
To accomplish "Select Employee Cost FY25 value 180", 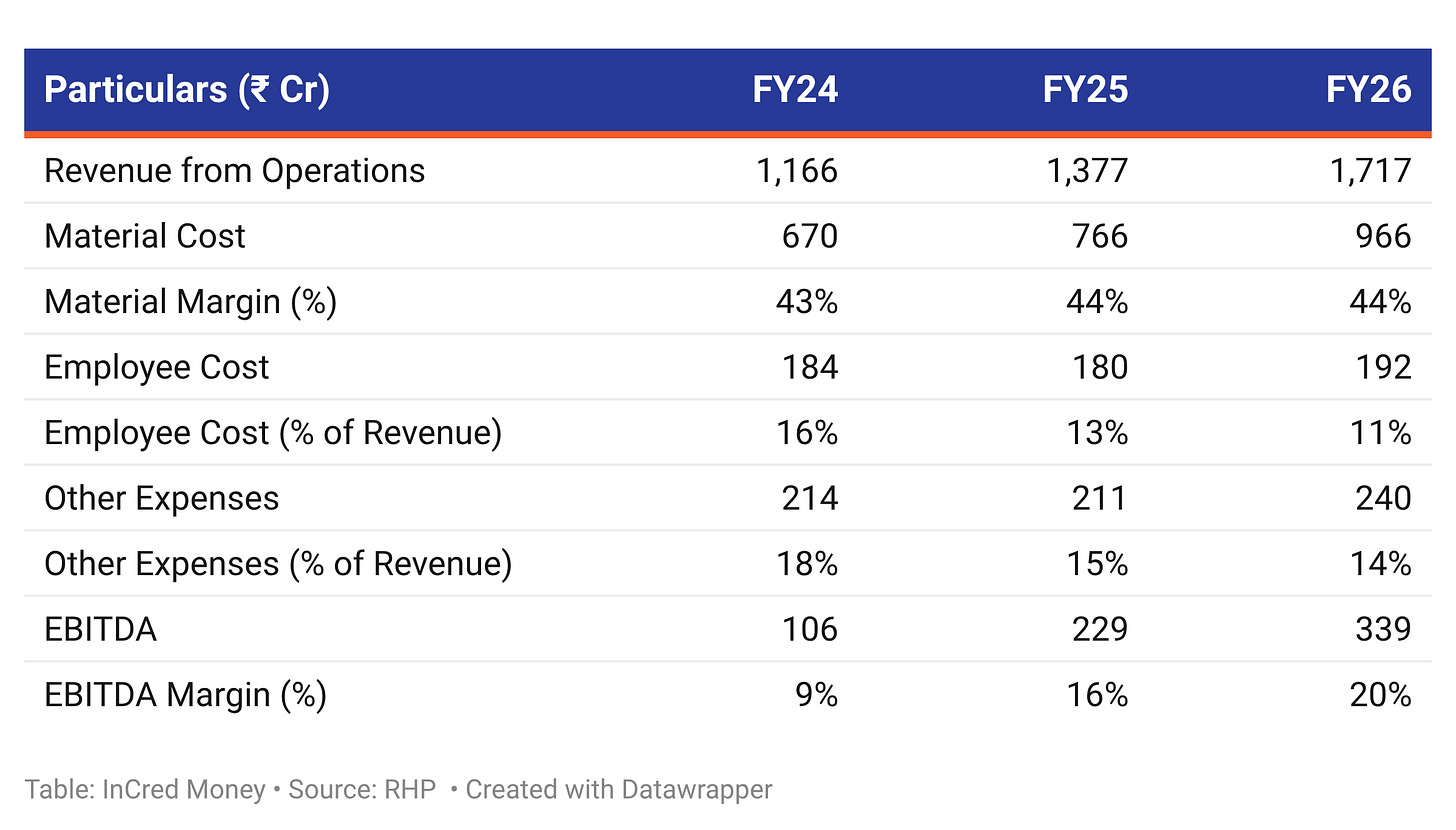I will pos(1101,368).
